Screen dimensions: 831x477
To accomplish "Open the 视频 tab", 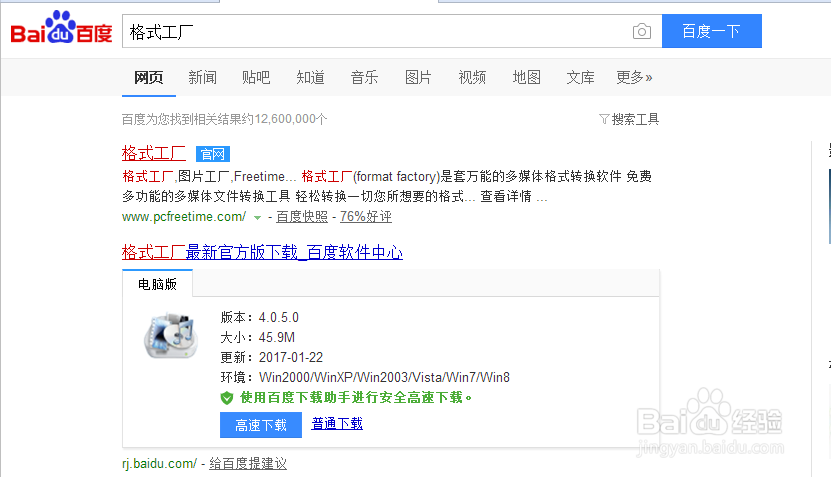I will tap(472, 77).
